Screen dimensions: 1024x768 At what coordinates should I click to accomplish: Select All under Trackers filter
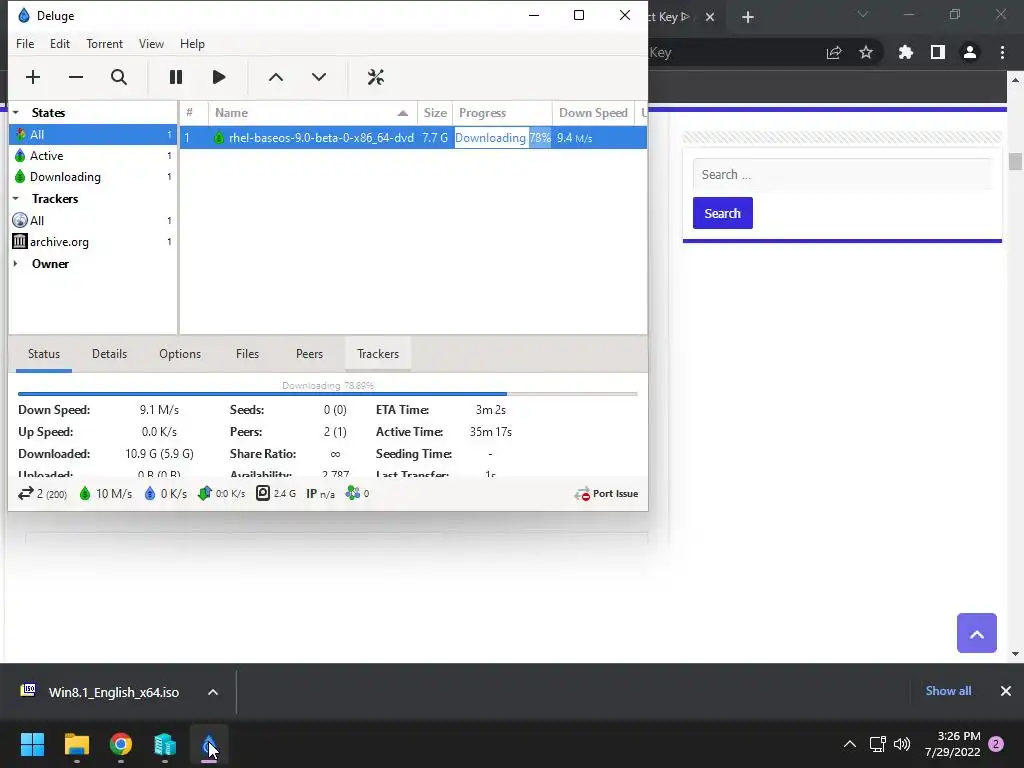(x=93, y=220)
